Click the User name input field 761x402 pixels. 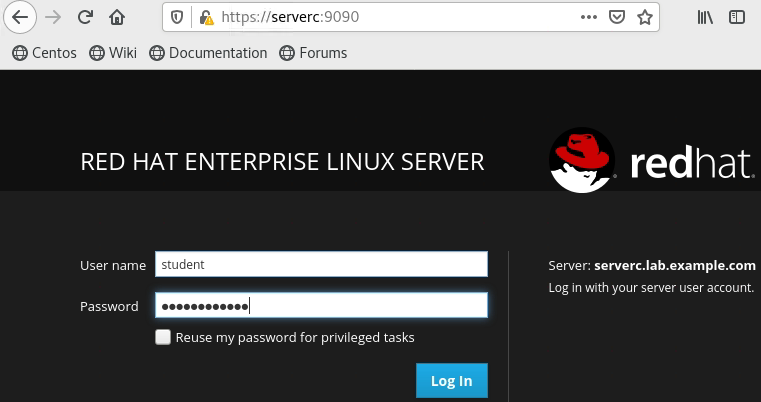[321, 264]
